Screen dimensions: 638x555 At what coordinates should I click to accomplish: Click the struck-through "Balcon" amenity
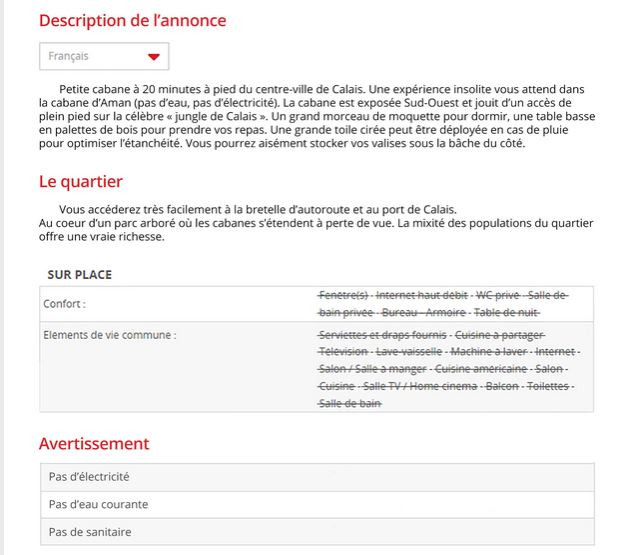click(x=502, y=386)
